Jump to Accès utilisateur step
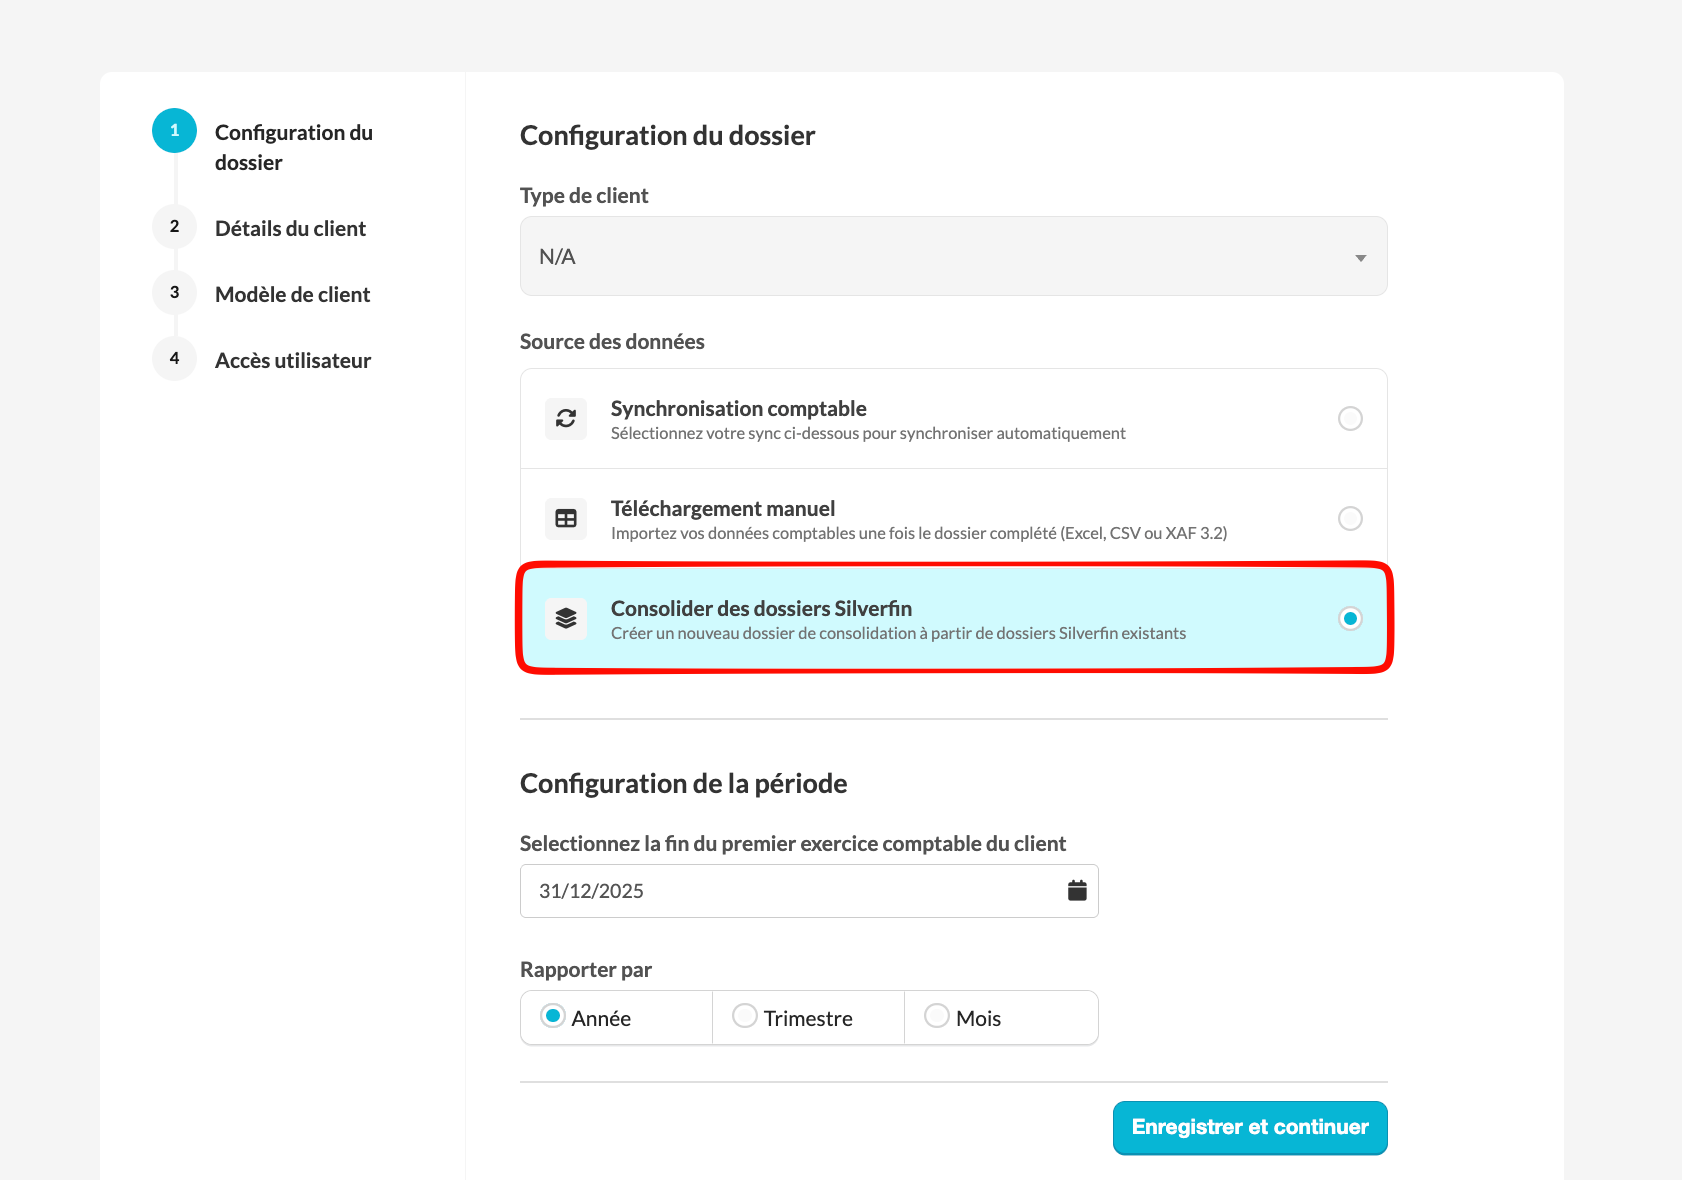This screenshot has width=1682, height=1180. 292,360
